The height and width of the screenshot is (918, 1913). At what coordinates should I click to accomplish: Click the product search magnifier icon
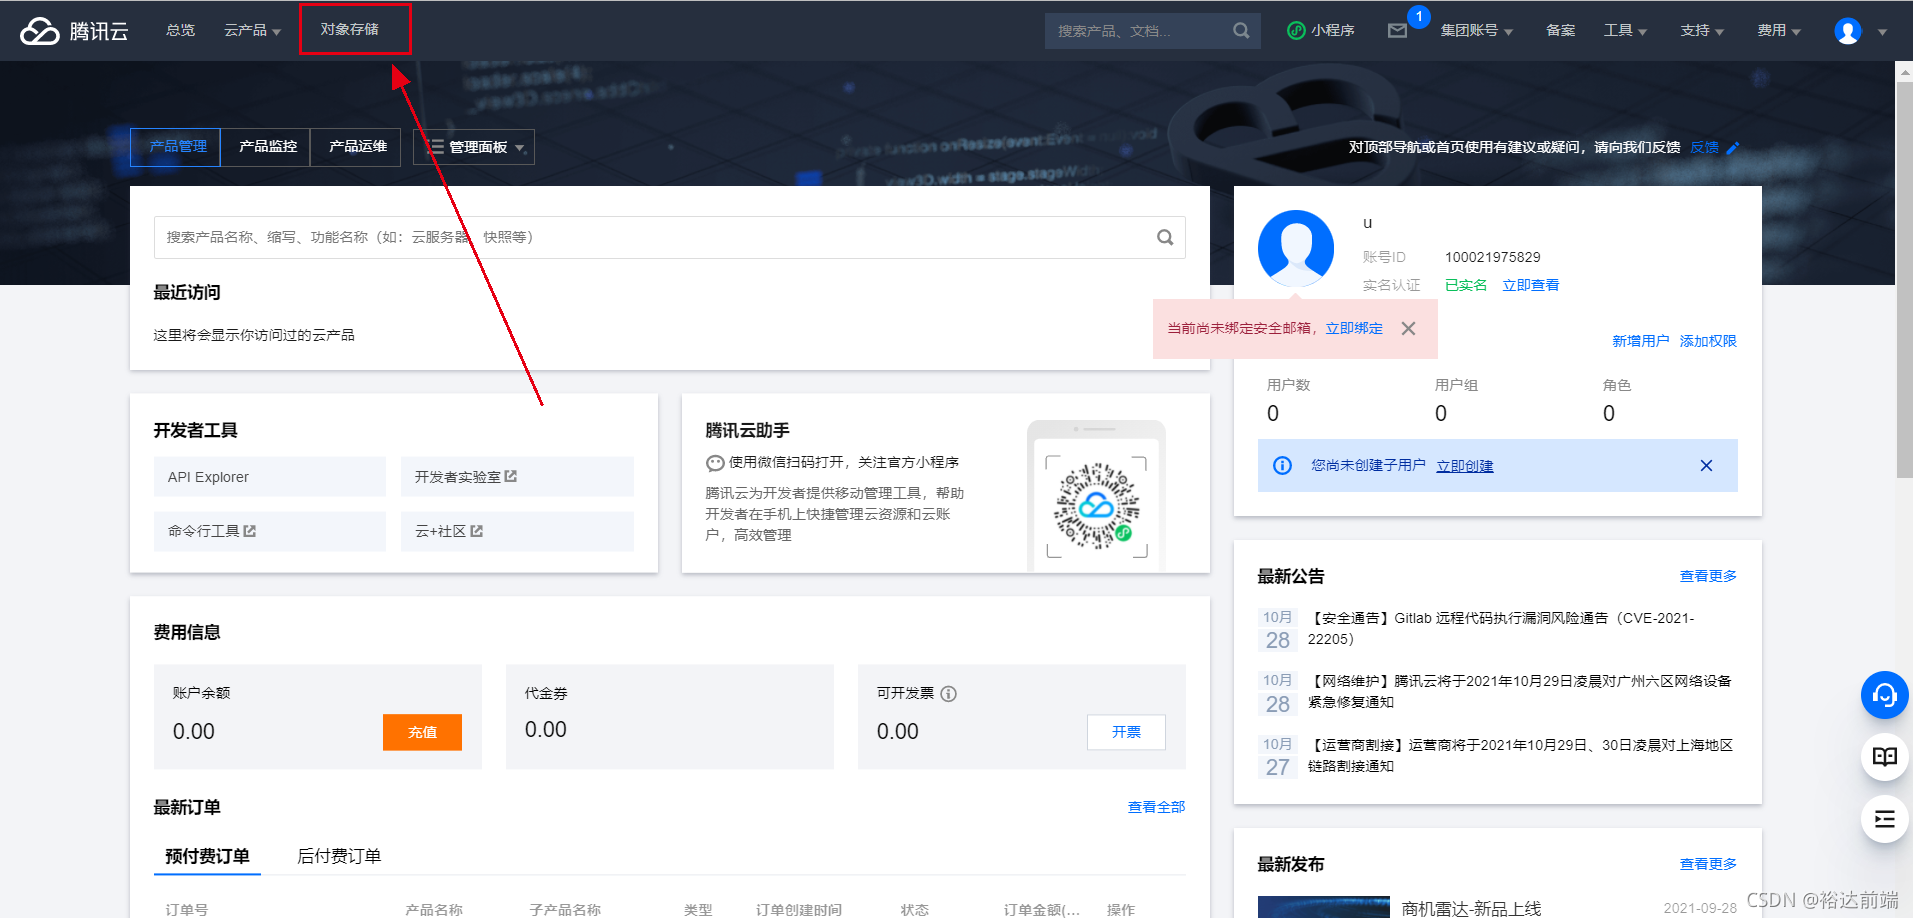[x=1165, y=237]
